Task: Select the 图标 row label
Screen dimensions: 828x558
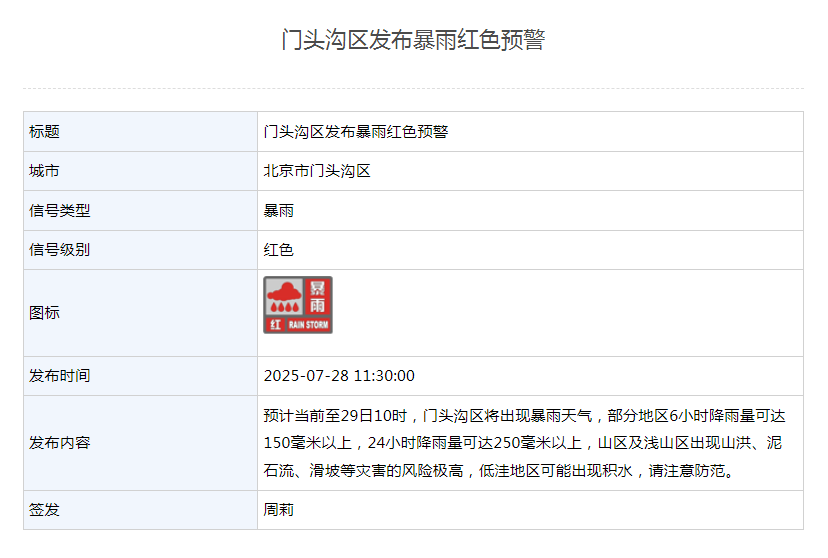Action: click(x=45, y=312)
